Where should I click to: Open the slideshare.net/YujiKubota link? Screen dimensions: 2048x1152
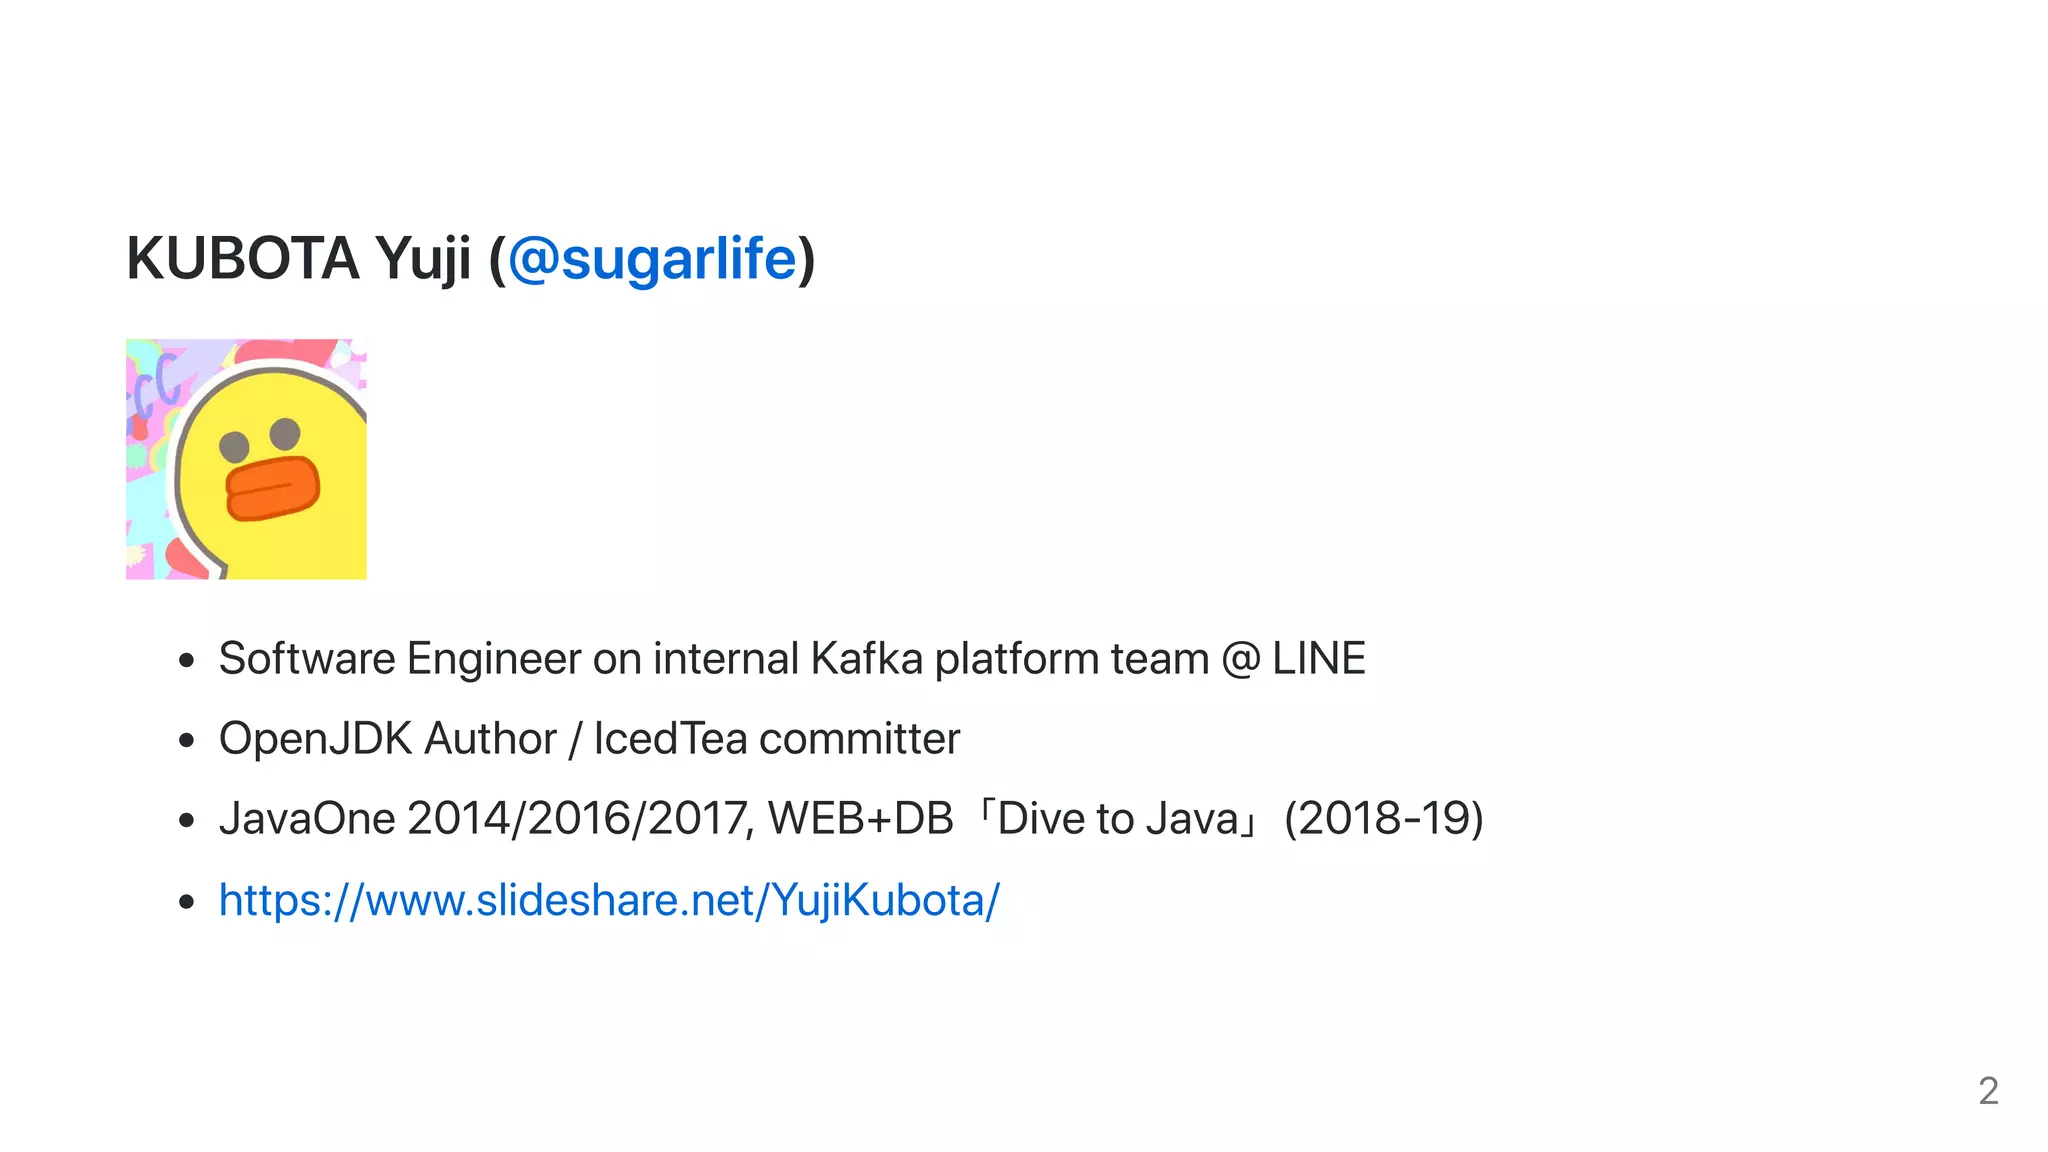point(609,900)
